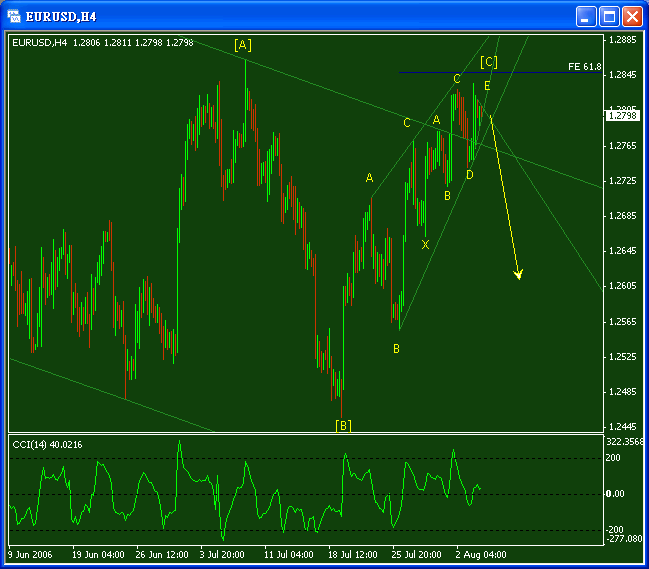Click the 1.2485 price scale value
The height and width of the screenshot is (569, 649).
point(623,392)
